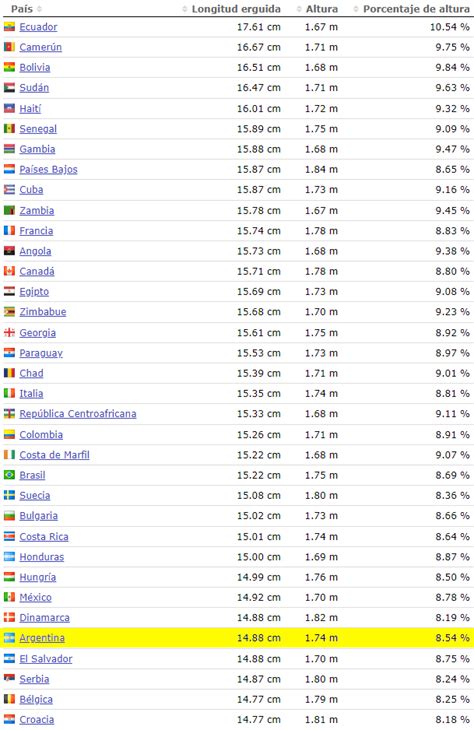Follow the Costa de Marfil link
The image size is (474, 730).
pyautogui.click(x=54, y=455)
